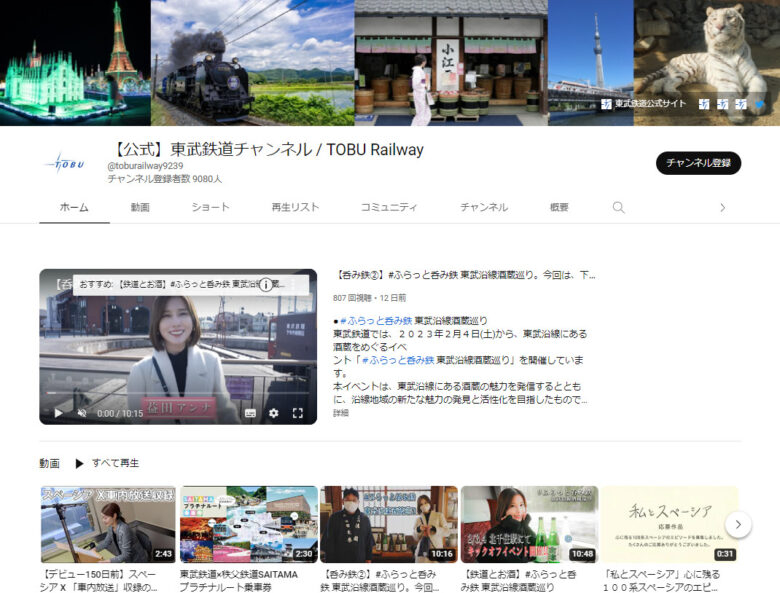Open the 【デビュー150日前】スペーシア X title

[x=98, y=581]
